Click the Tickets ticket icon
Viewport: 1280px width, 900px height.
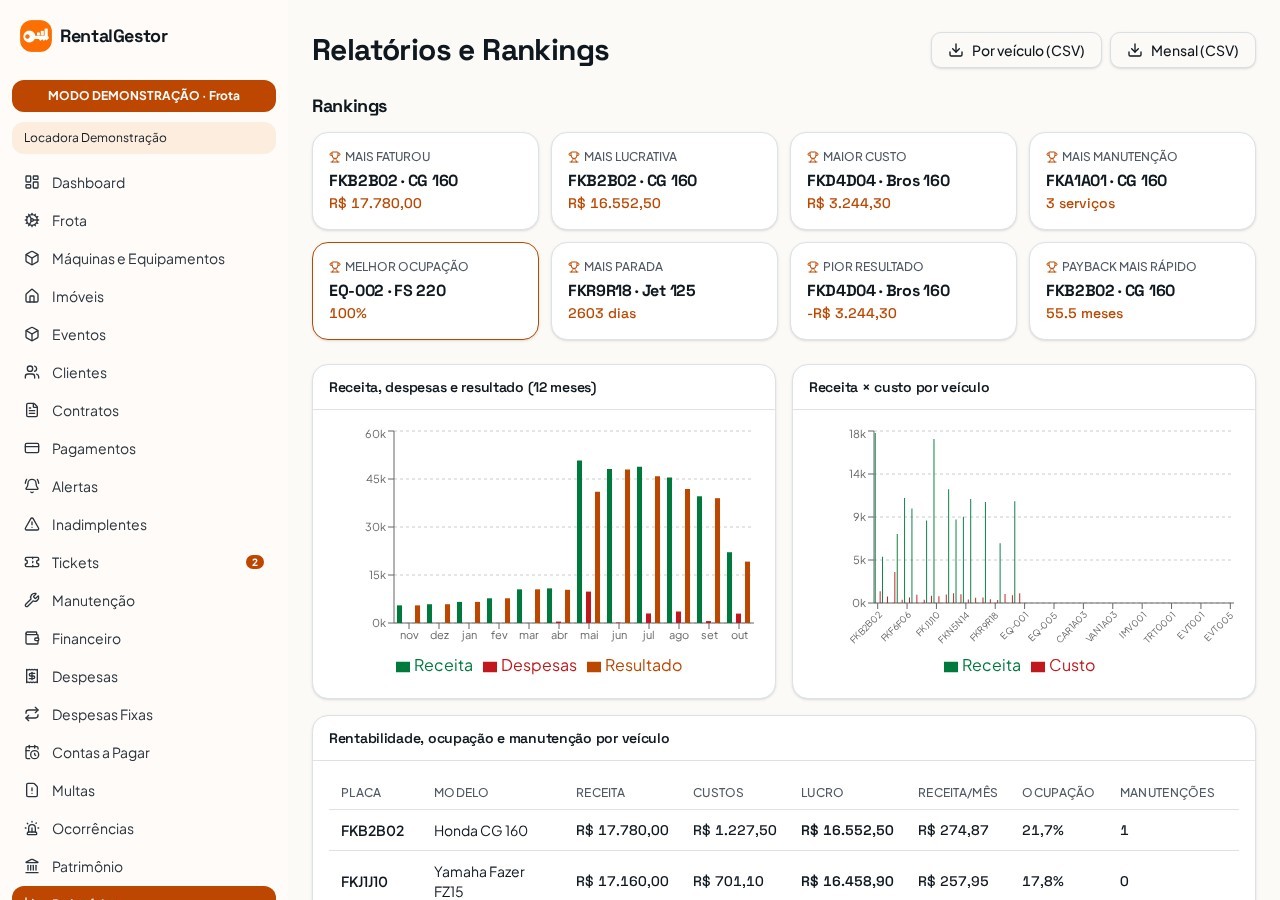click(x=32, y=562)
